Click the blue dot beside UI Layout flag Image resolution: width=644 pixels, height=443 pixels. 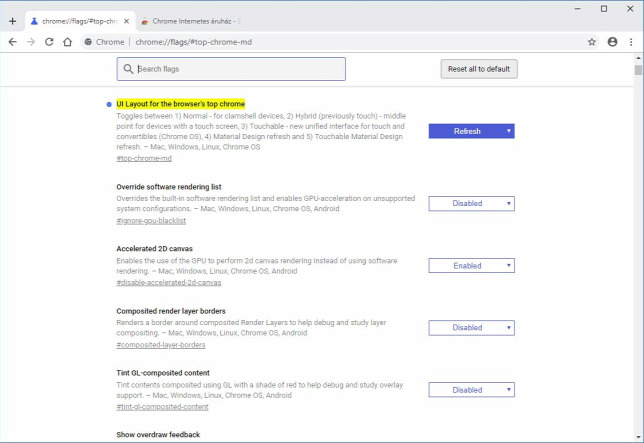(109, 104)
